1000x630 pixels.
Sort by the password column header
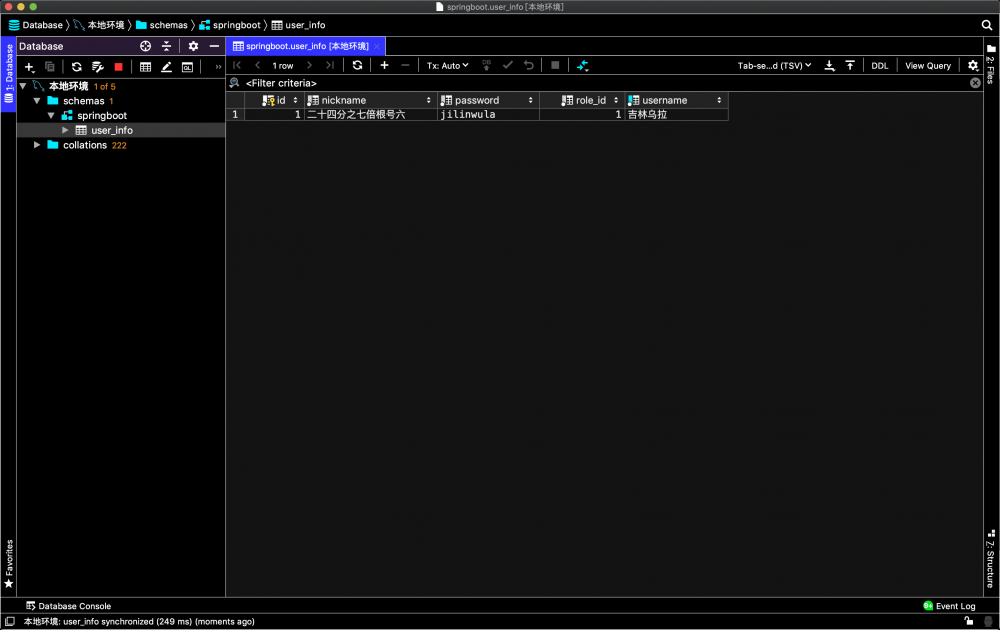(x=489, y=100)
